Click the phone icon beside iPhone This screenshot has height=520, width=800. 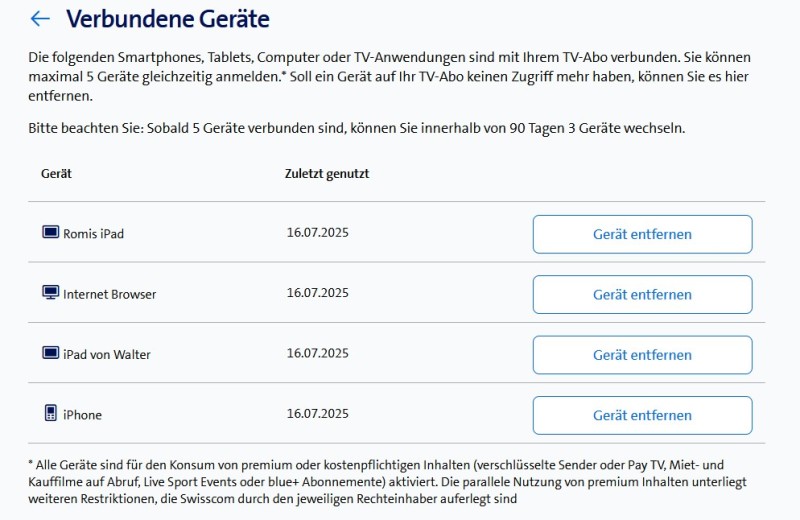50,413
